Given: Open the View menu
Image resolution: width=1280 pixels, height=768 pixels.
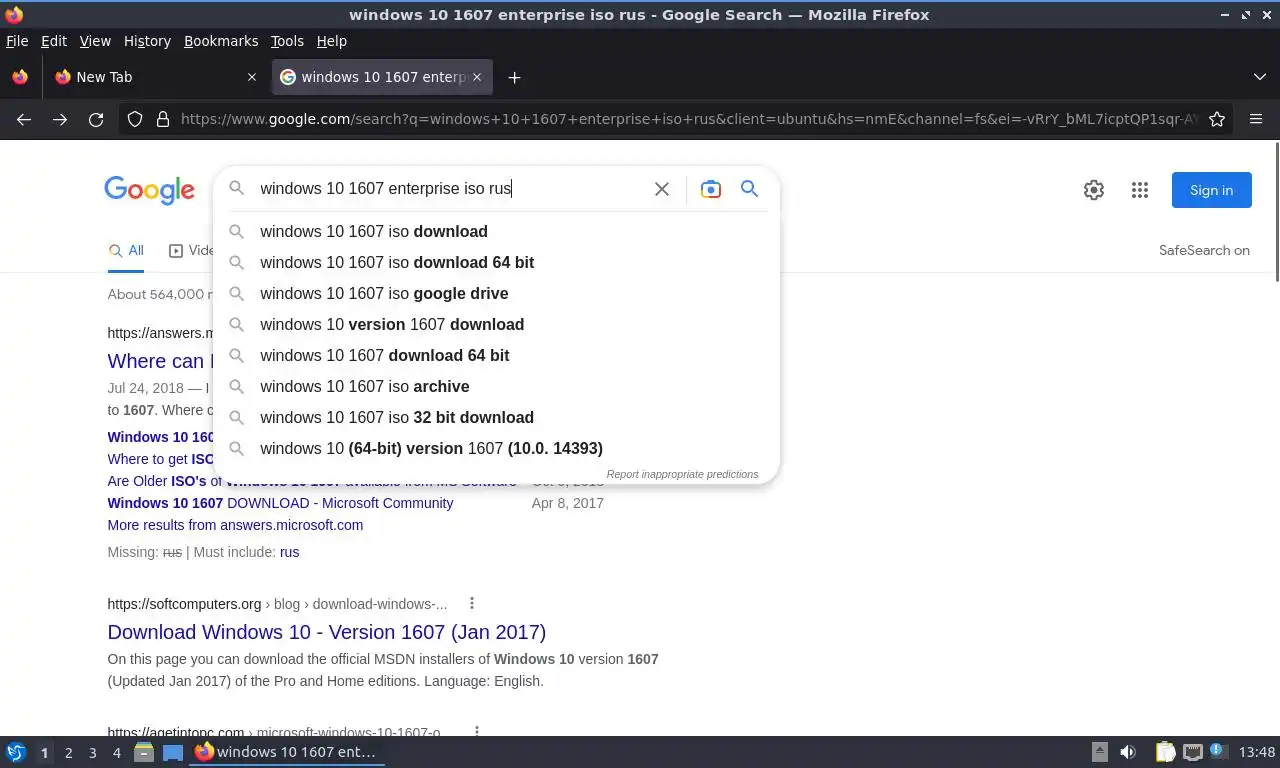Looking at the screenshot, I should coord(95,41).
